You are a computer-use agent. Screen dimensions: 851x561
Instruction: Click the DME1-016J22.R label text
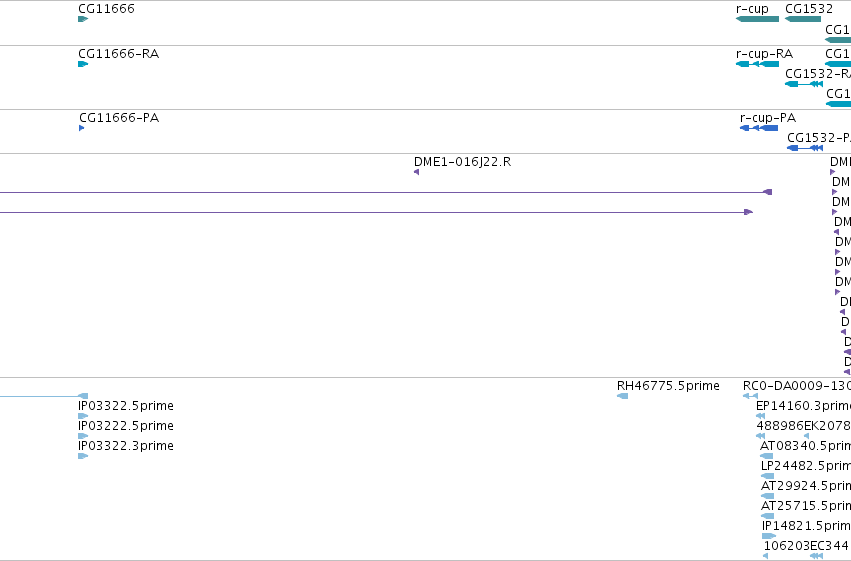(462, 162)
